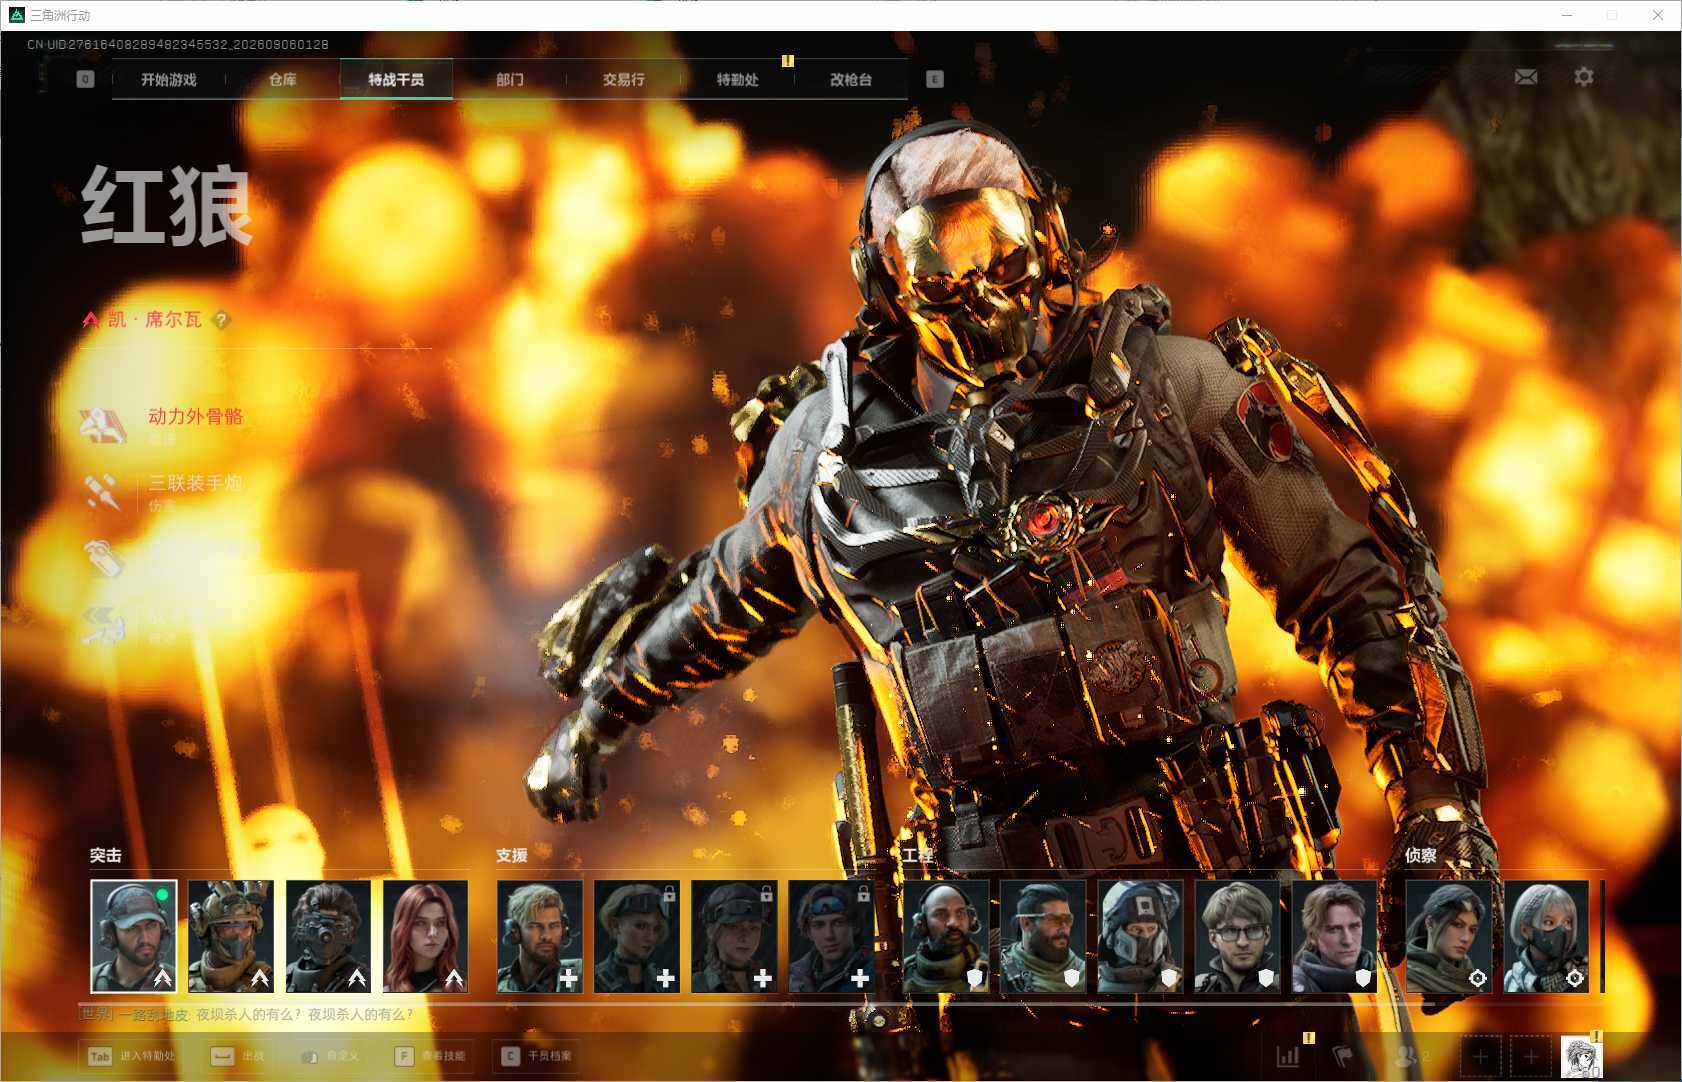This screenshot has height=1082, width=1682.
Task: Select 工程 operator with orange-tinted glasses
Action: pos(1043,936)
